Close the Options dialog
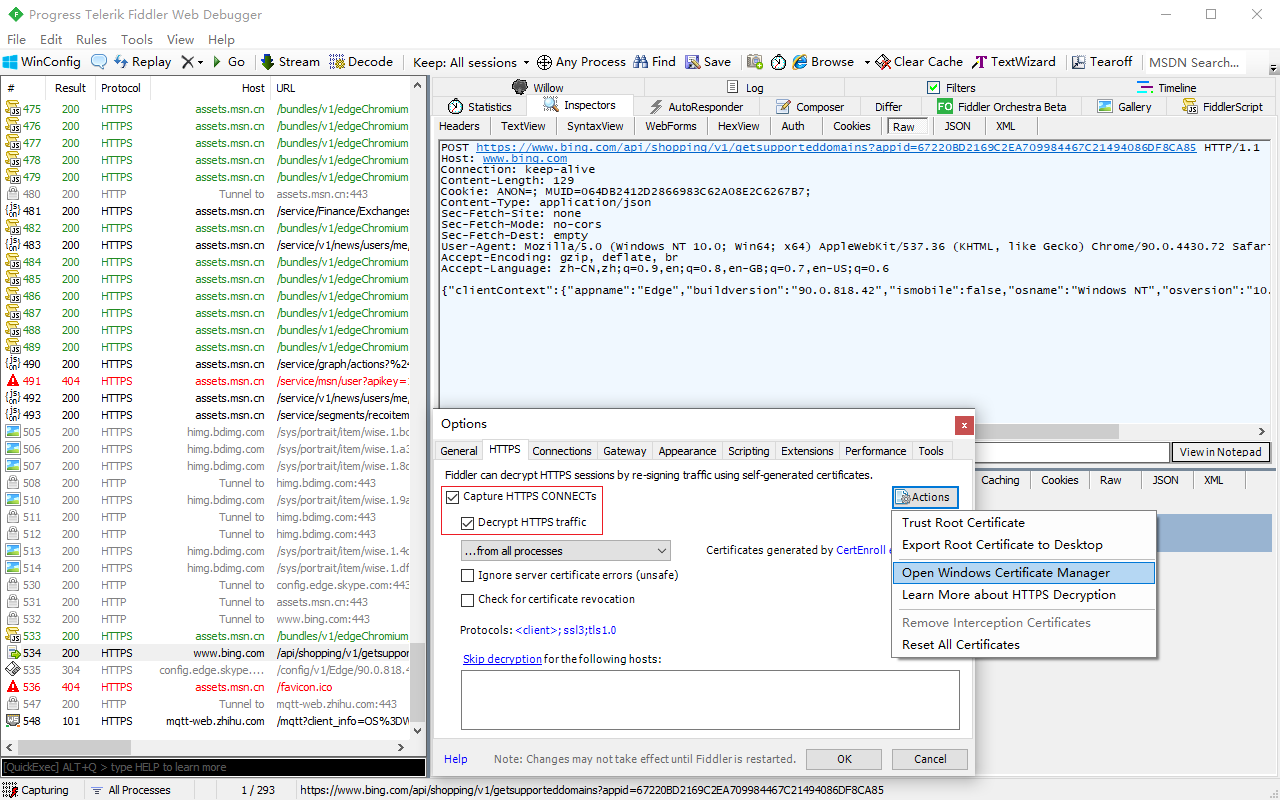 tap(964, 425)
